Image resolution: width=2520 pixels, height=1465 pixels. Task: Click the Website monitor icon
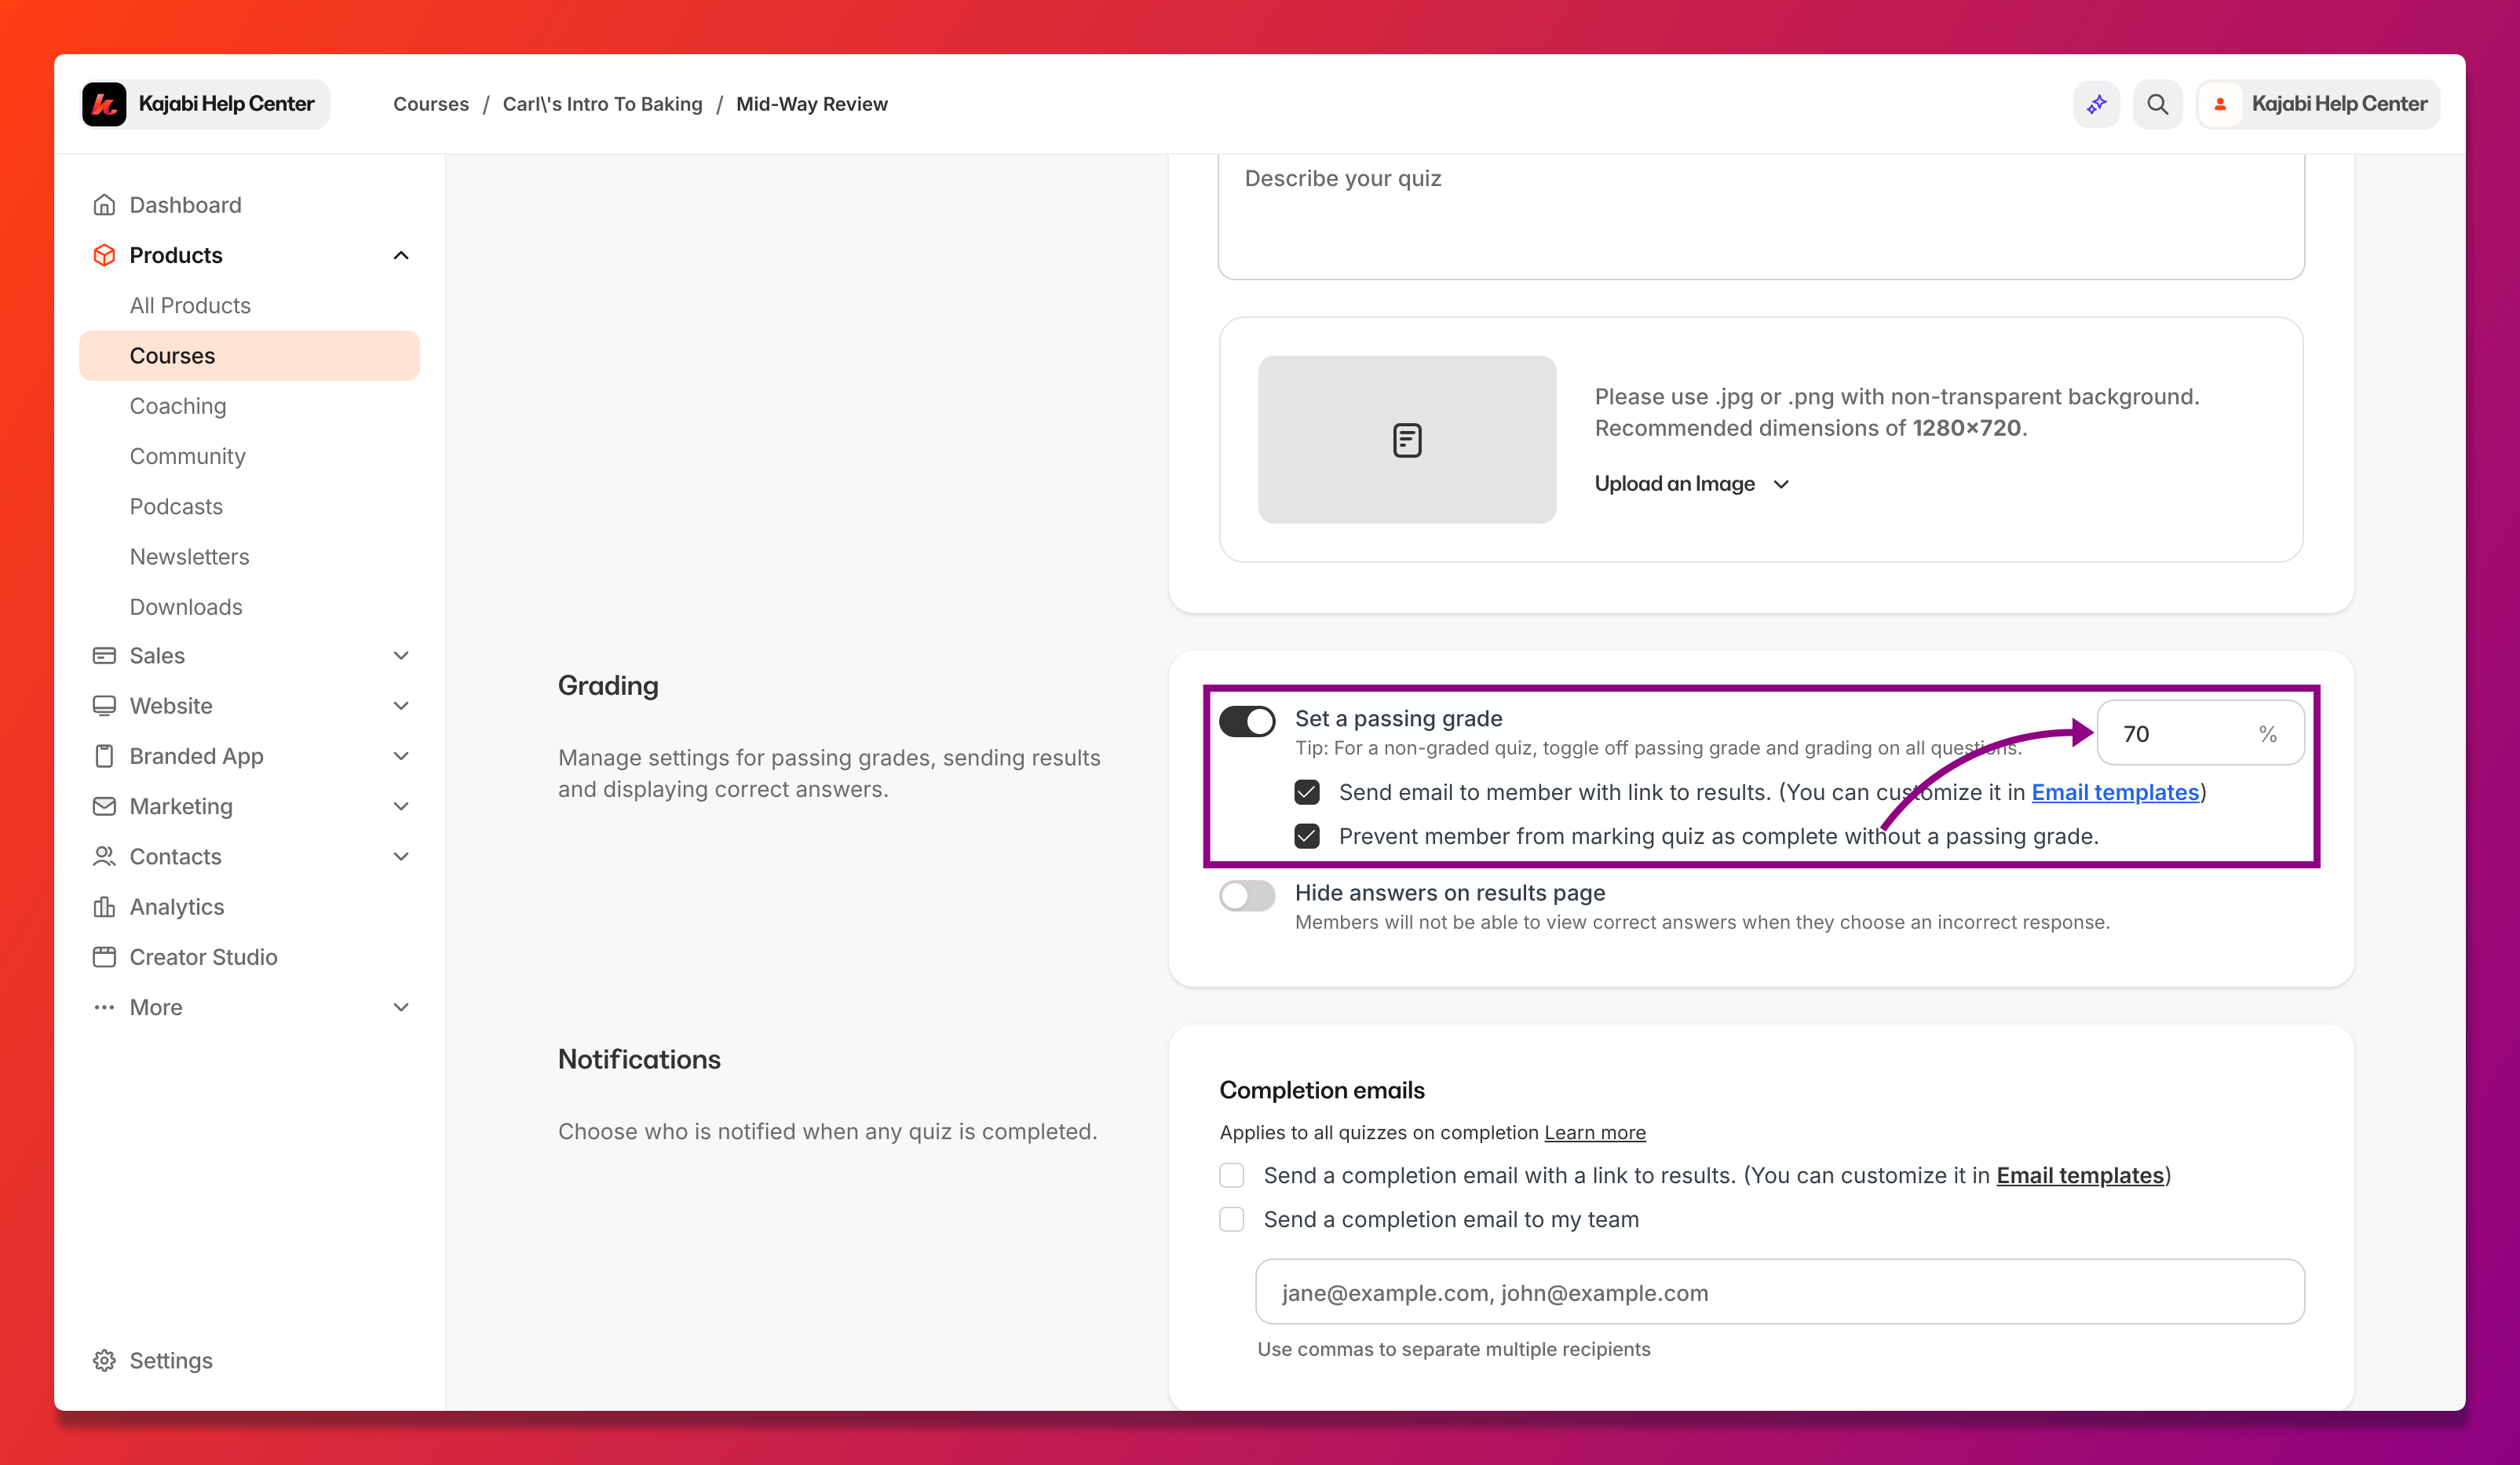[104, 706]
